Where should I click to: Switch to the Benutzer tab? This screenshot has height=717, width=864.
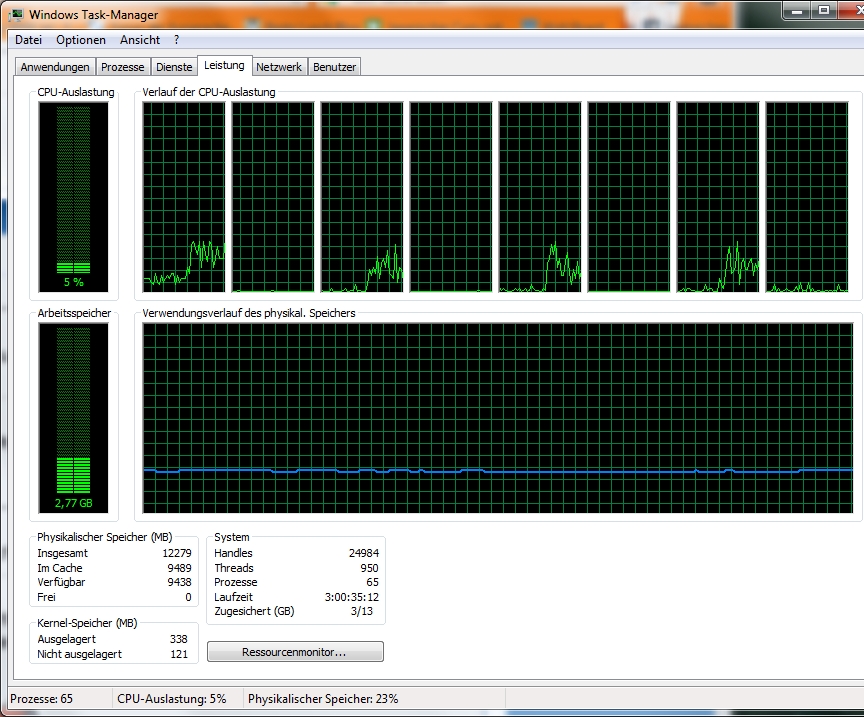pos(334,67)
